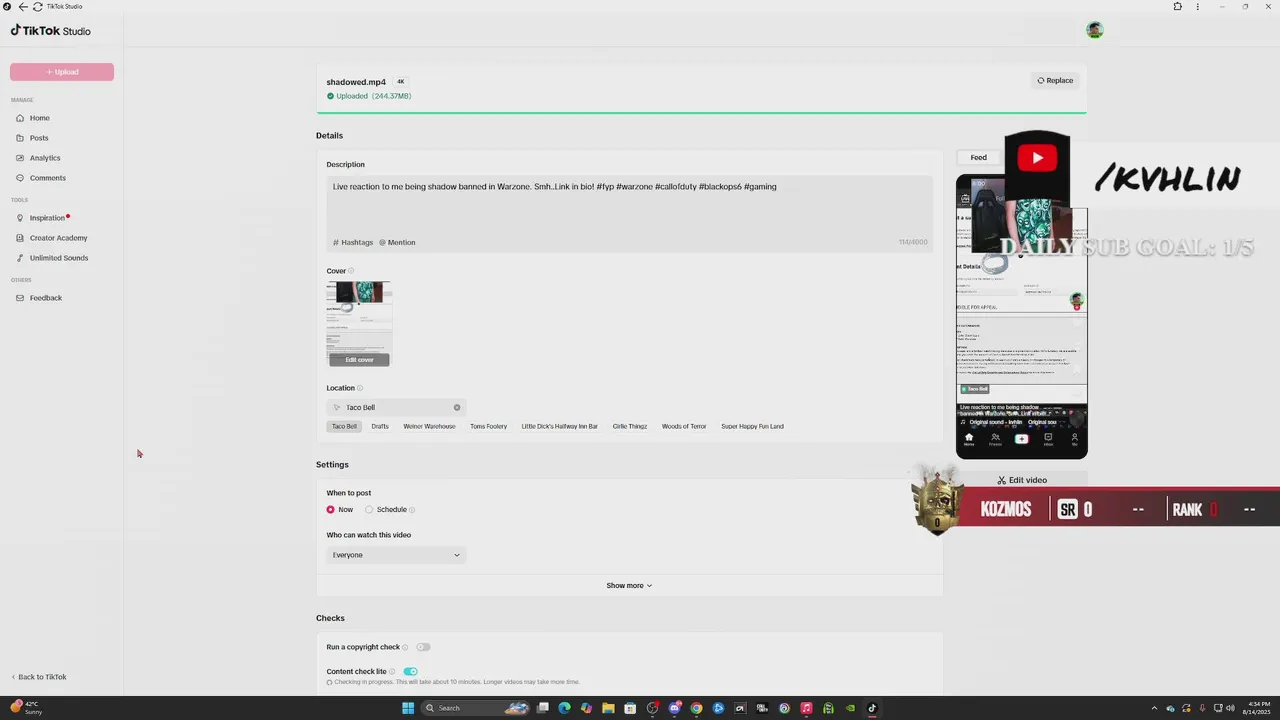Choose the Girlie Thingz location chip
The height and width of the screenshot is (720, 1280).
pos(630,426)
